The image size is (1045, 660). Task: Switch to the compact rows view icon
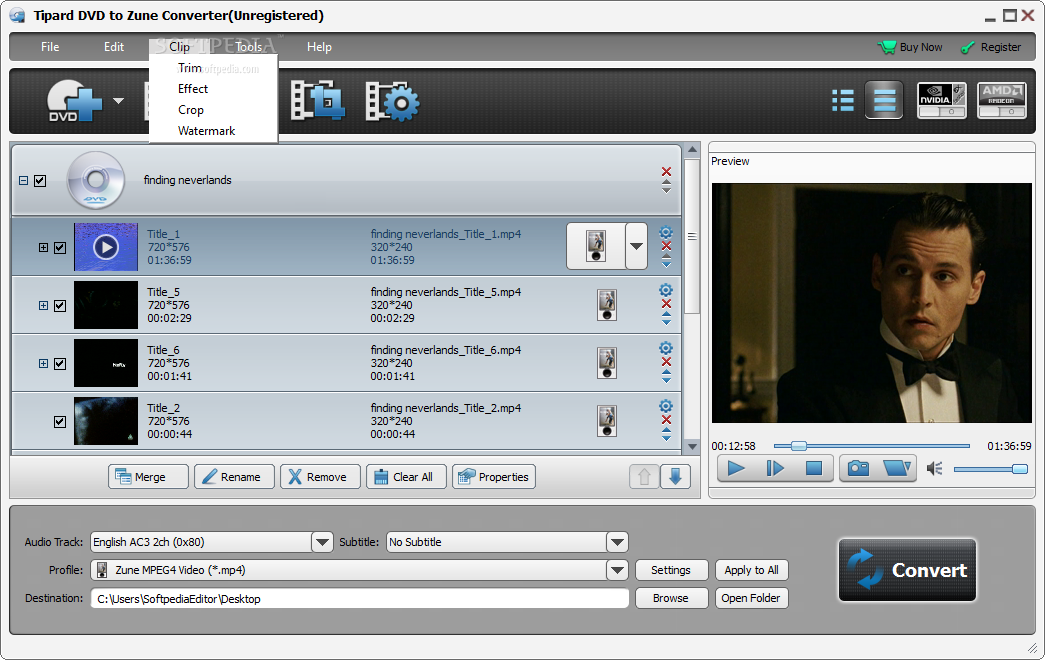(x=884, y=101)
